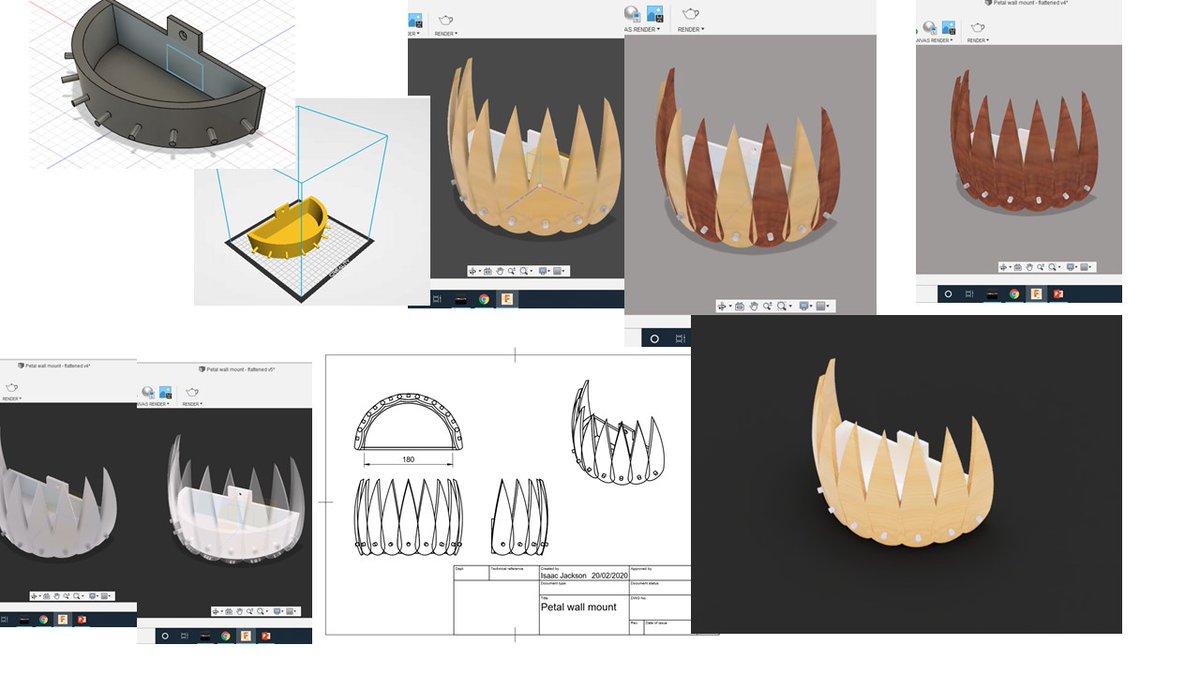Open Task View in the v5 window taskbar

coord(184,636)
